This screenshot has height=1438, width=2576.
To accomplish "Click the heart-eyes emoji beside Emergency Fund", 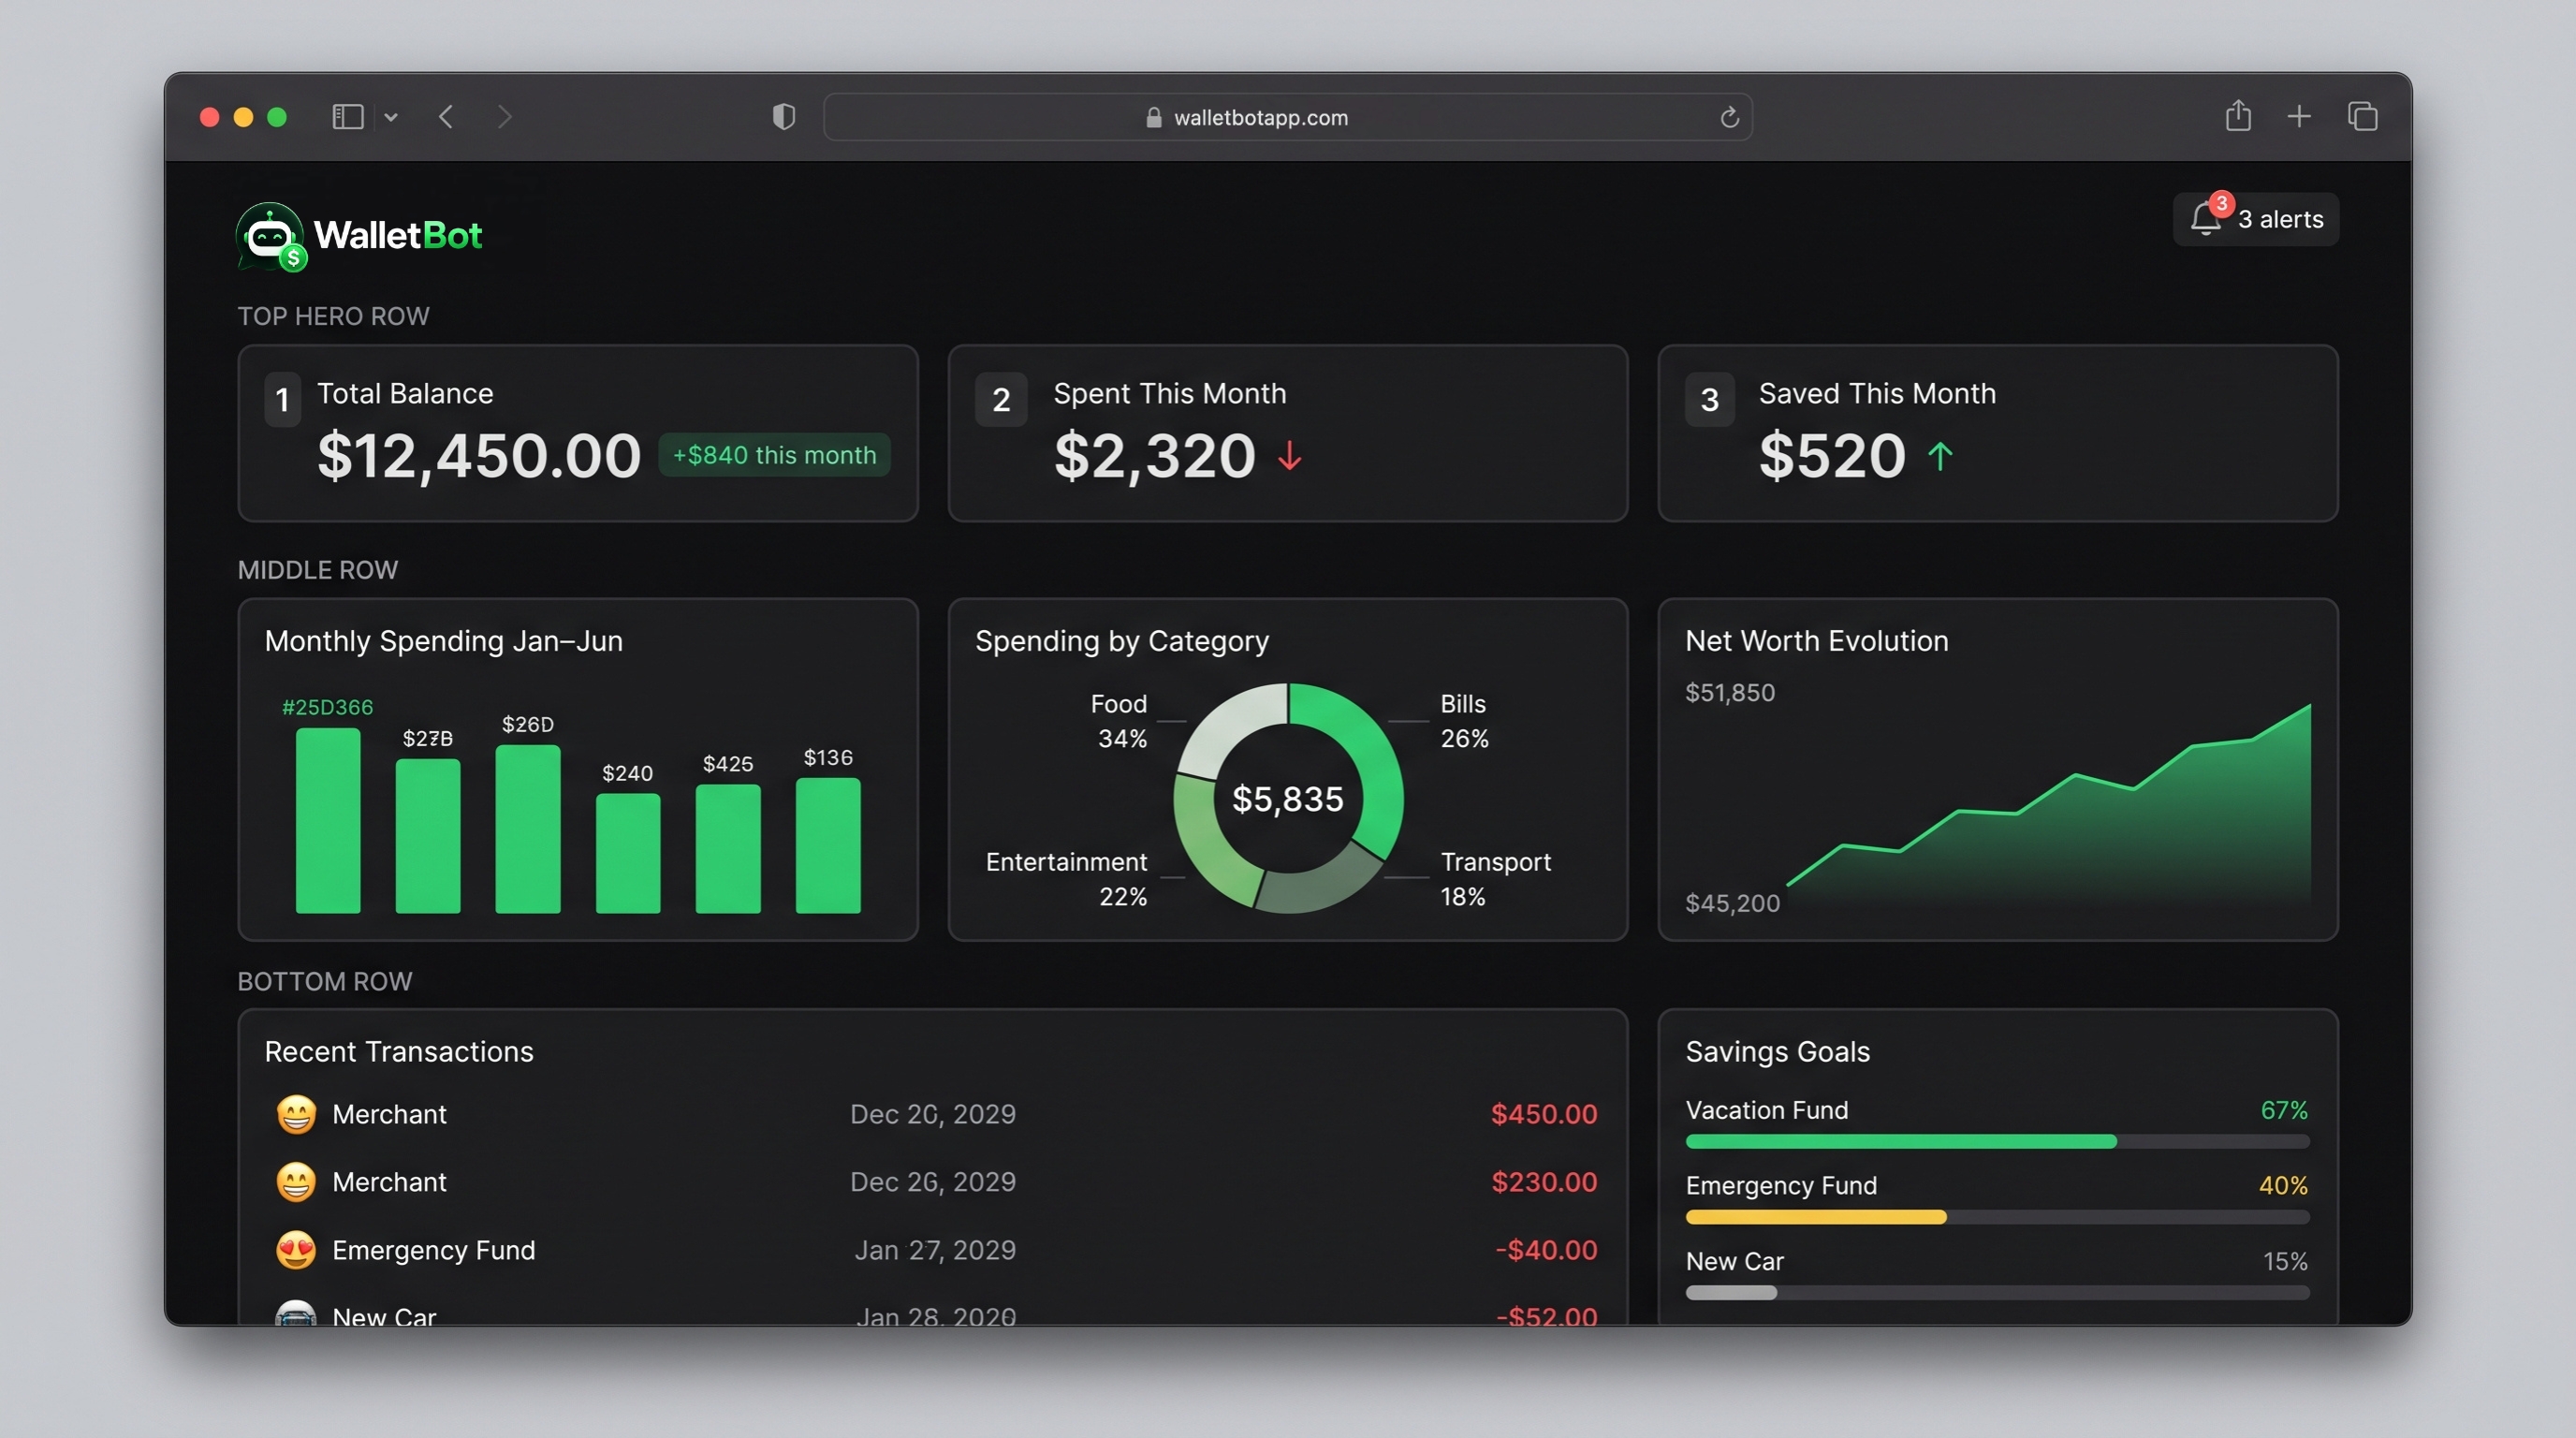I will pyautogui.click(x=296, y=1250).
